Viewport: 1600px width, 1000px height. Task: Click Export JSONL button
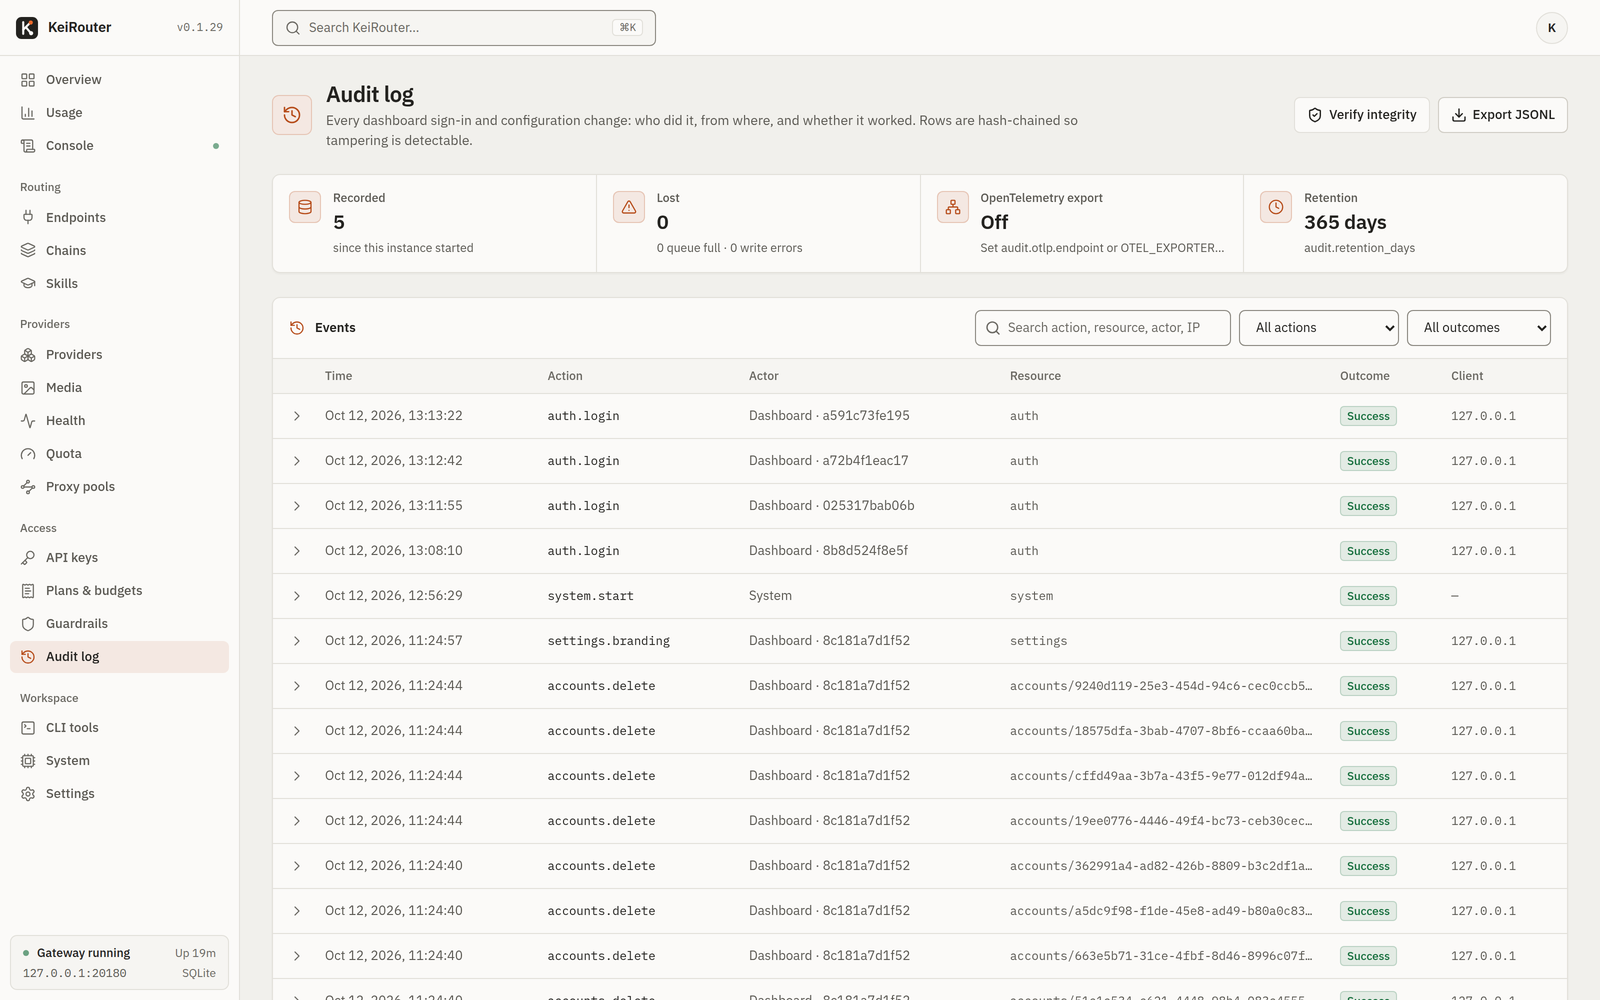1502,115
